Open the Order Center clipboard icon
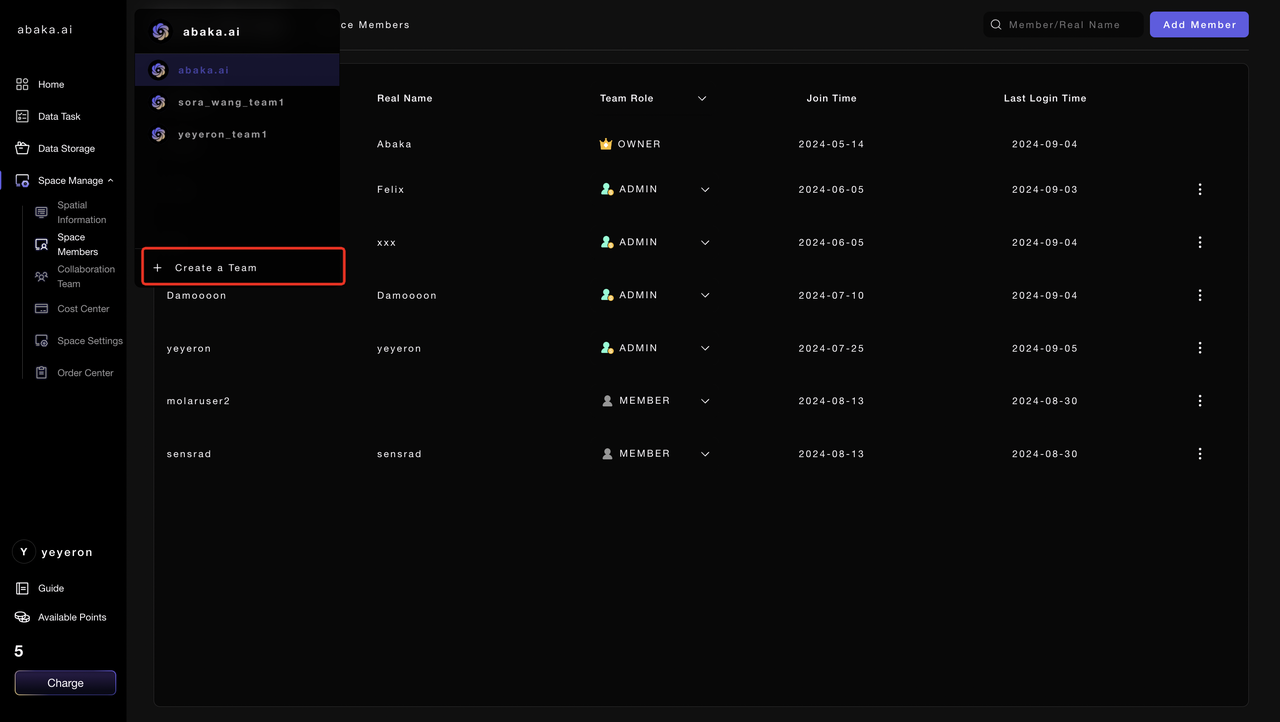 [x=41, y=373]
